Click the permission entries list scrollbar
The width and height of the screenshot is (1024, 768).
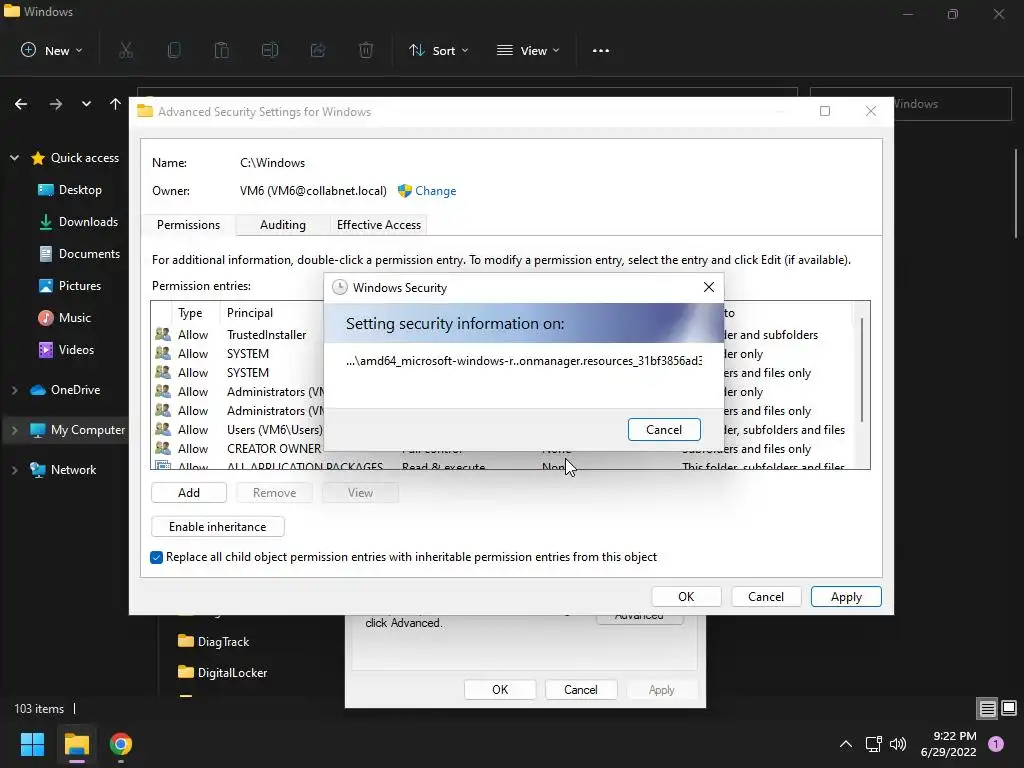coord(862,370)
